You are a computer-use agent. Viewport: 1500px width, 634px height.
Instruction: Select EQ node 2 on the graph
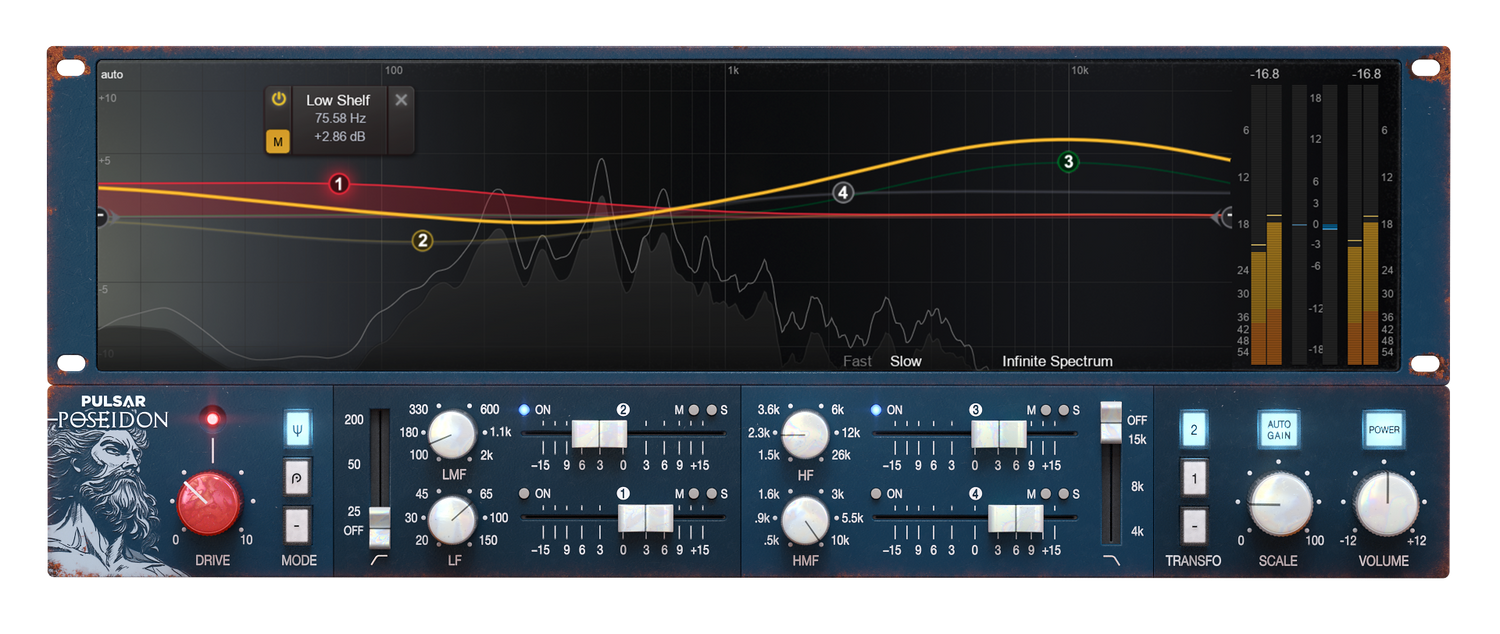(x=422, y=240)
